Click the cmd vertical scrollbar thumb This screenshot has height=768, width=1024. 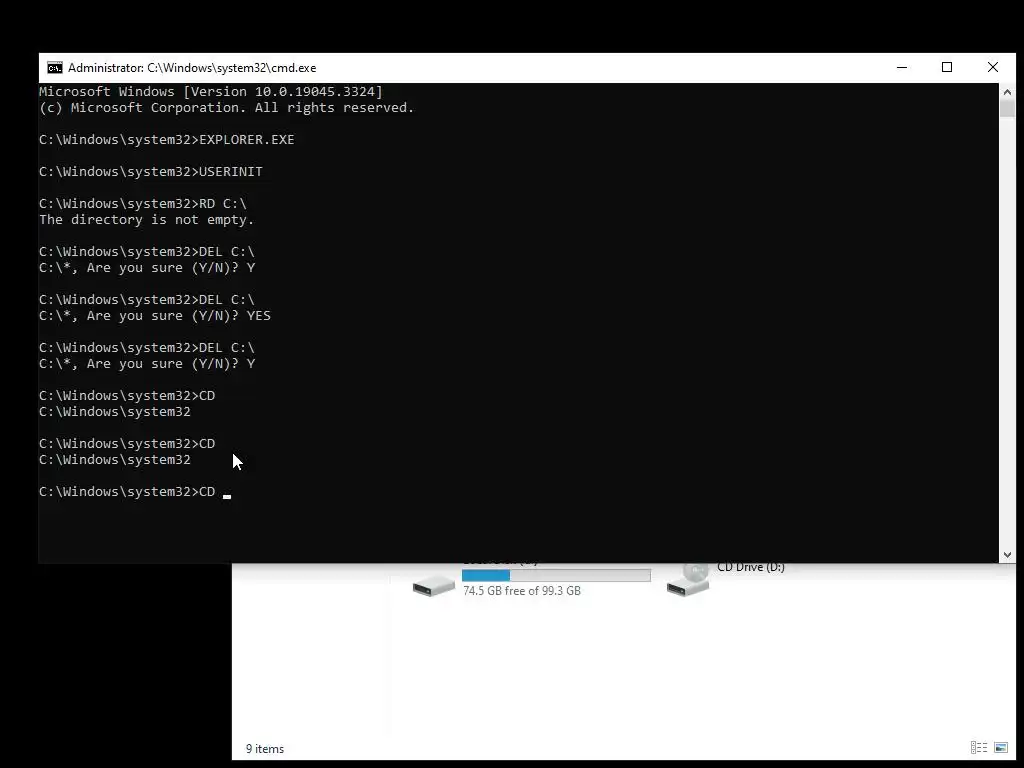[x=1007, y=108]
